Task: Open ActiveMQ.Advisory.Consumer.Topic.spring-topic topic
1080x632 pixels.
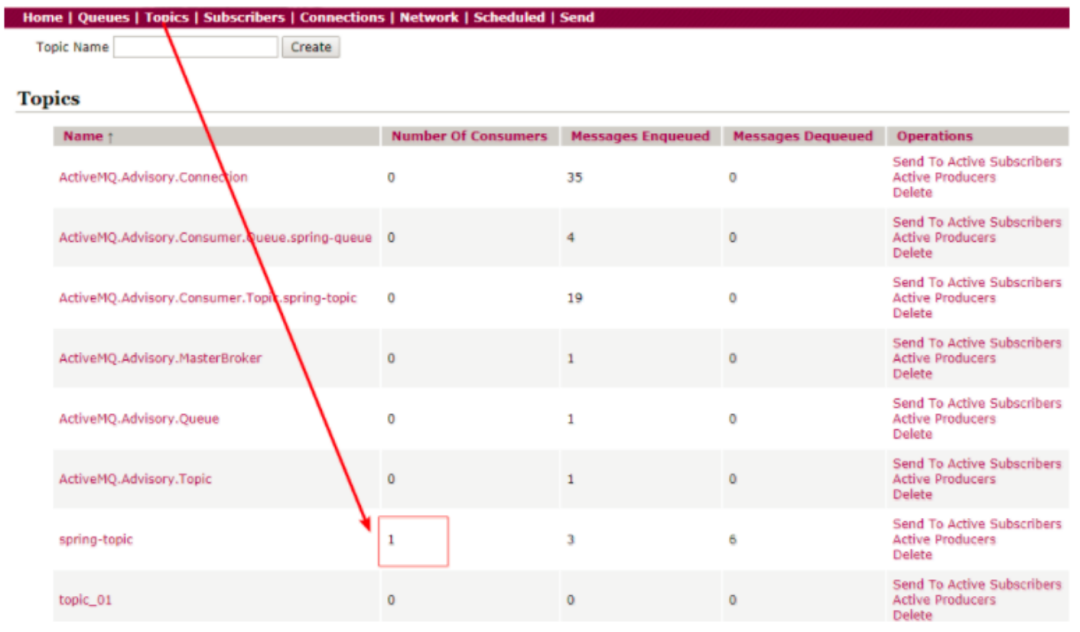Action: [207, 298]
